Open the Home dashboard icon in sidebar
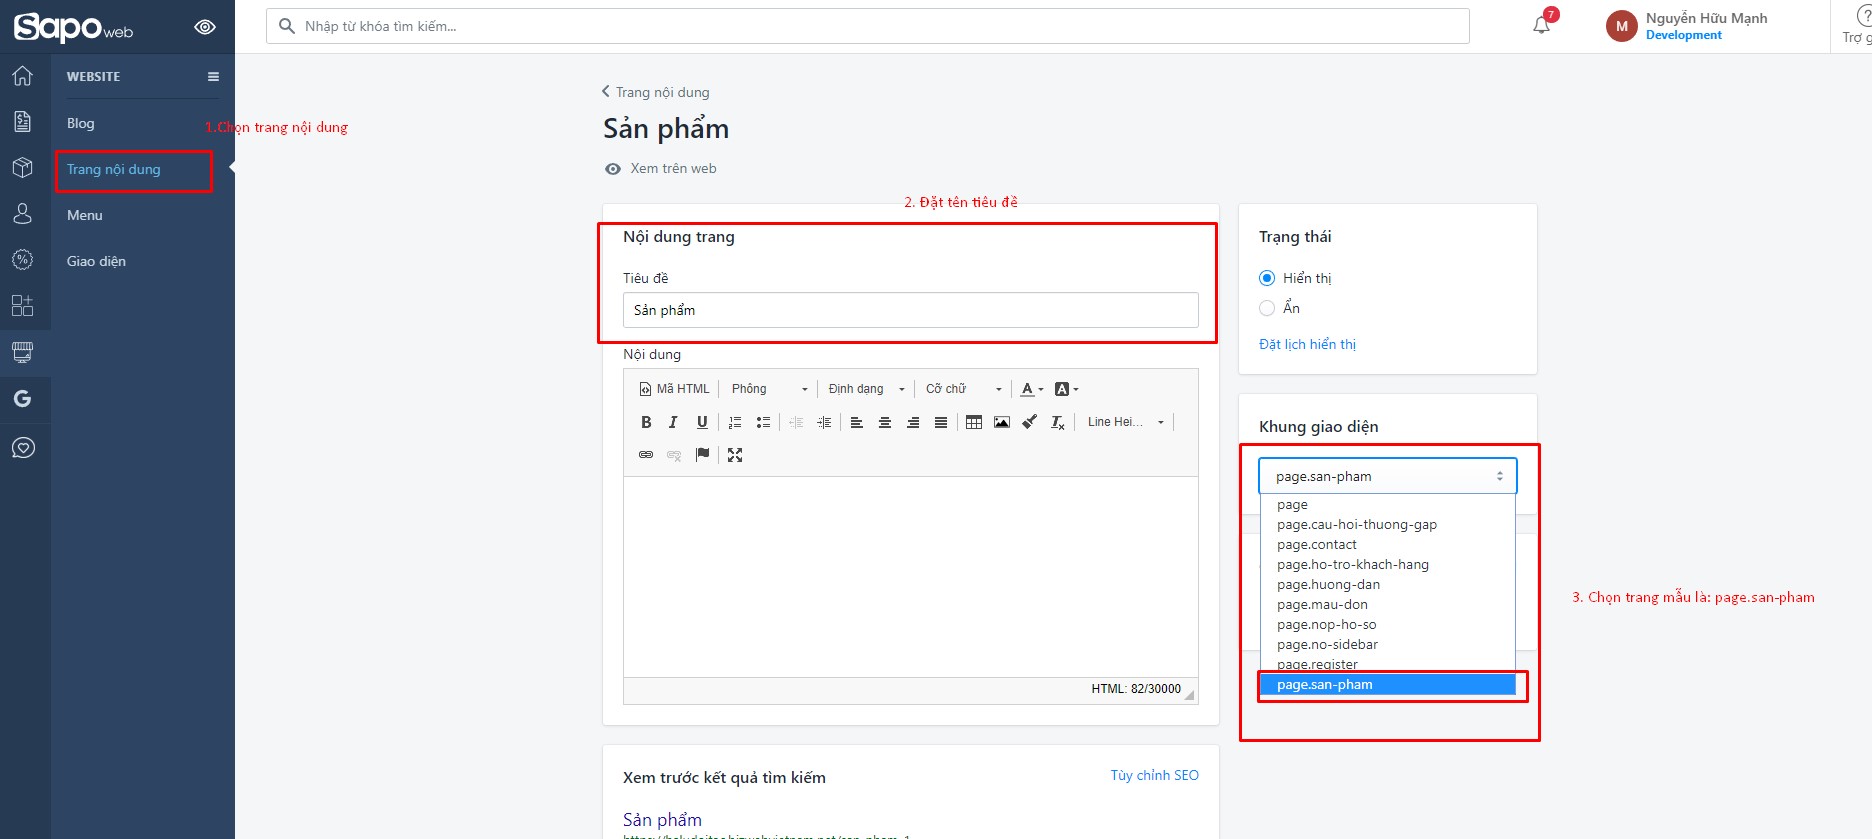This screenshot has height=839, width=1872. coord(22,76)
